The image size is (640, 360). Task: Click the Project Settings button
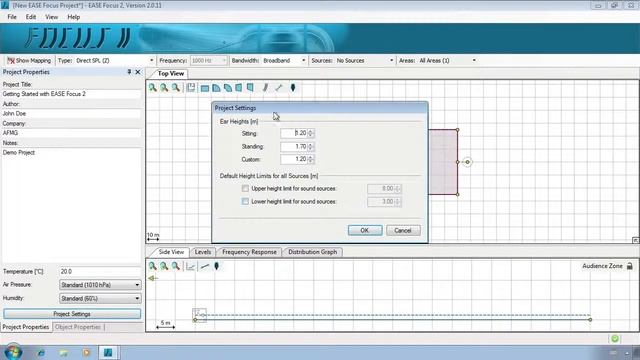(x=72, y=314)
